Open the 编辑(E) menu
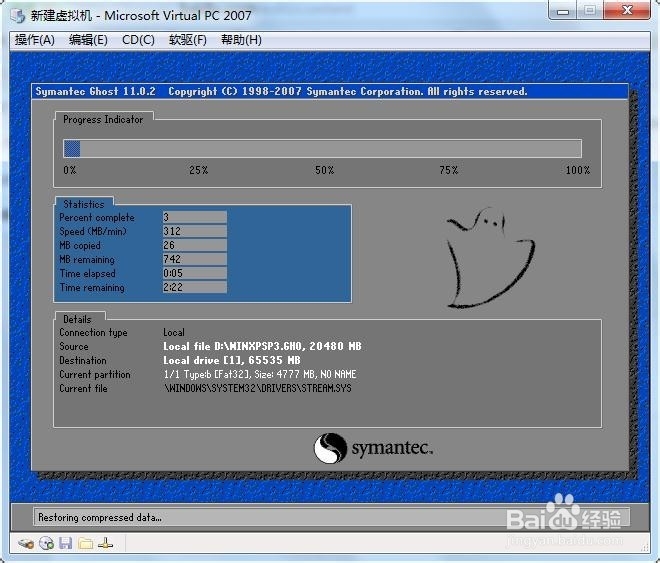The image size is (660, 563). coord(88,40)
